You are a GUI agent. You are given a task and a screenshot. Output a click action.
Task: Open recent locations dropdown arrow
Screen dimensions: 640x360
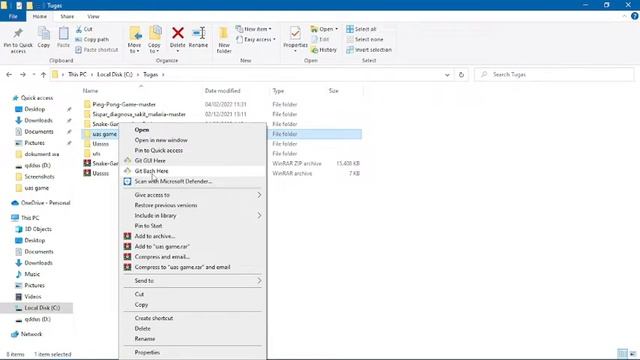pyautogui.click(x=33, y=75)
